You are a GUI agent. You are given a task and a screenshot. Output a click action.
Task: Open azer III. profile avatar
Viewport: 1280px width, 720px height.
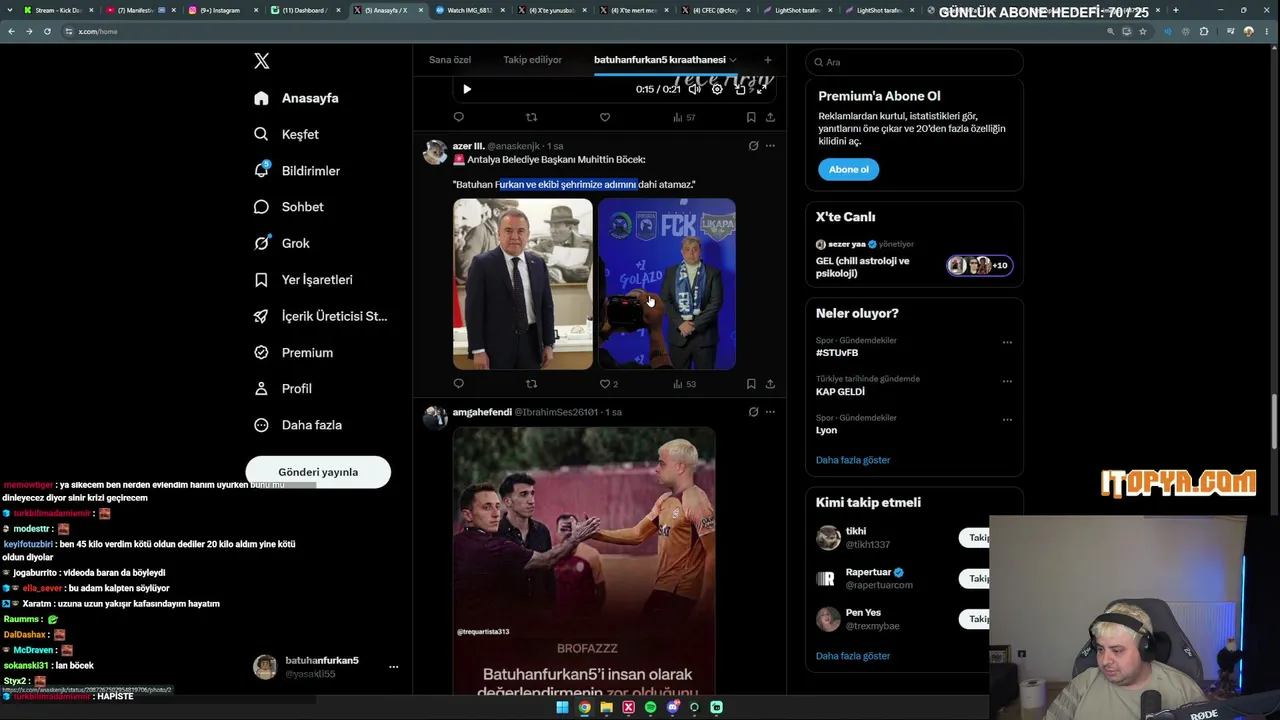pos(435,152)
